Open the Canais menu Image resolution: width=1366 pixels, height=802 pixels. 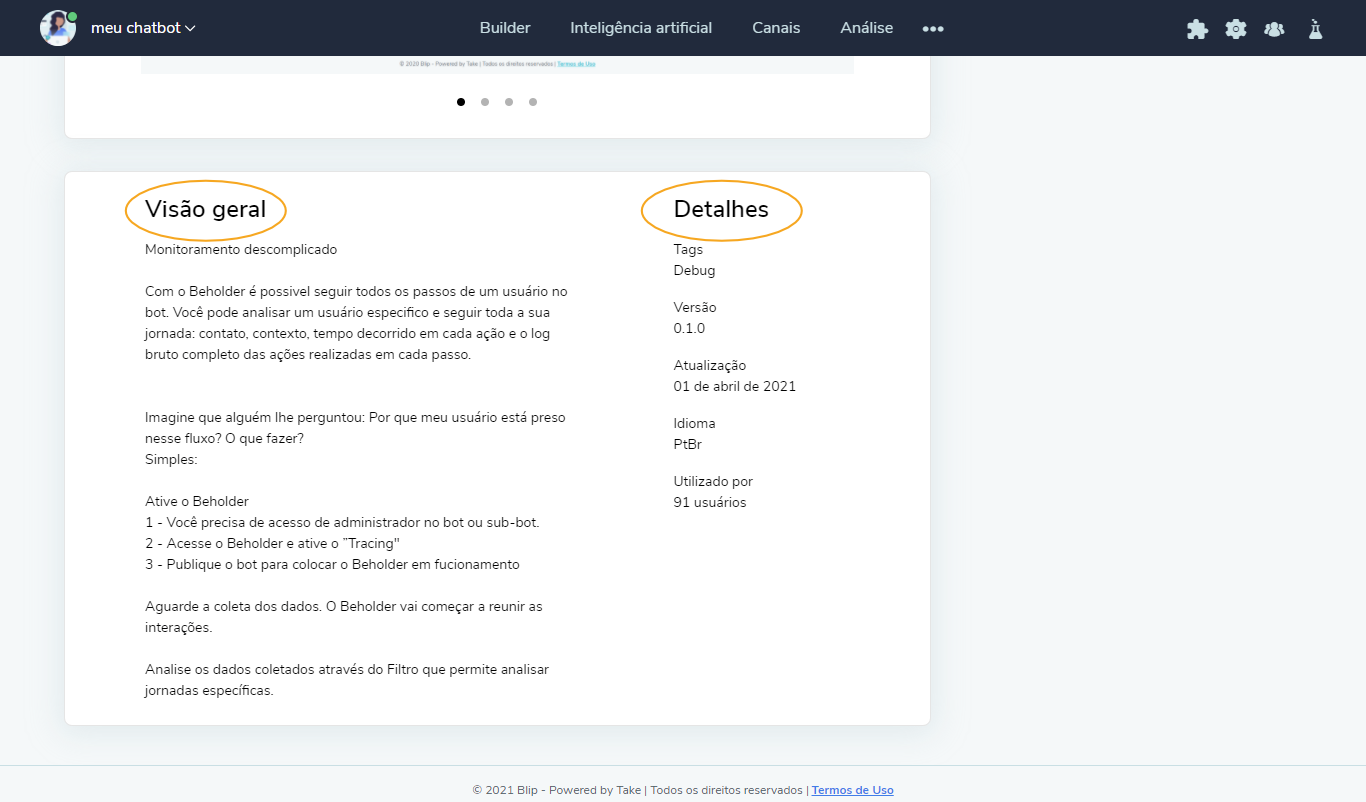tap(776, 28)
